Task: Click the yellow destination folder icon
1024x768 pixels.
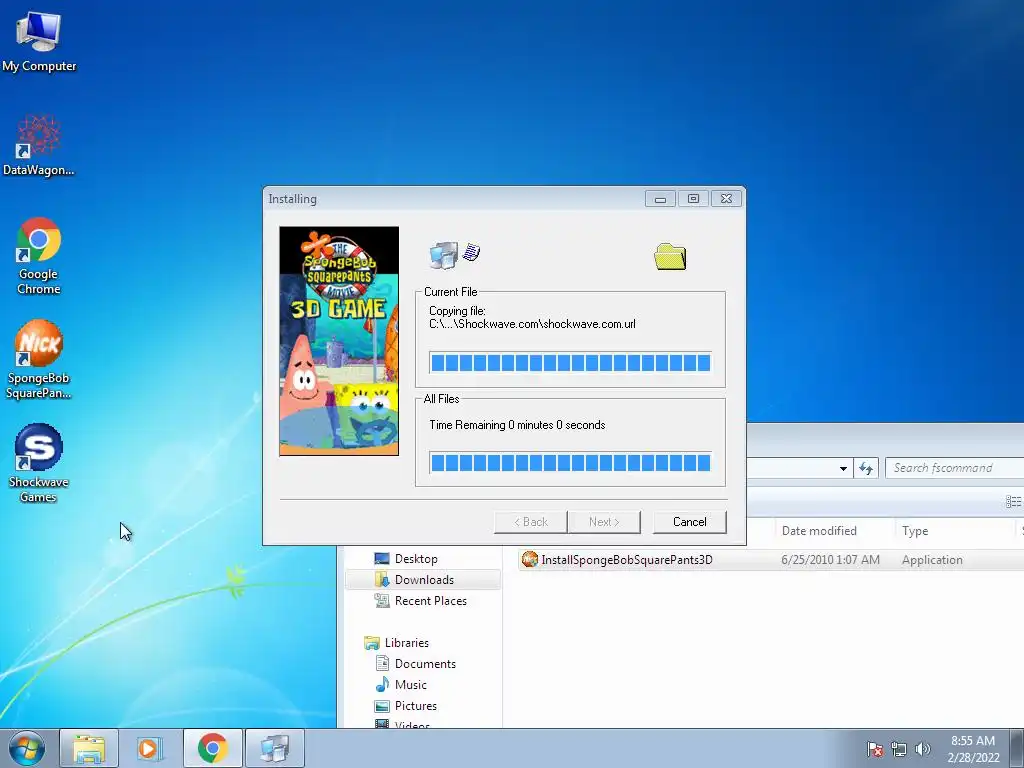Action: pyautogui.click(x=670, y=257)
